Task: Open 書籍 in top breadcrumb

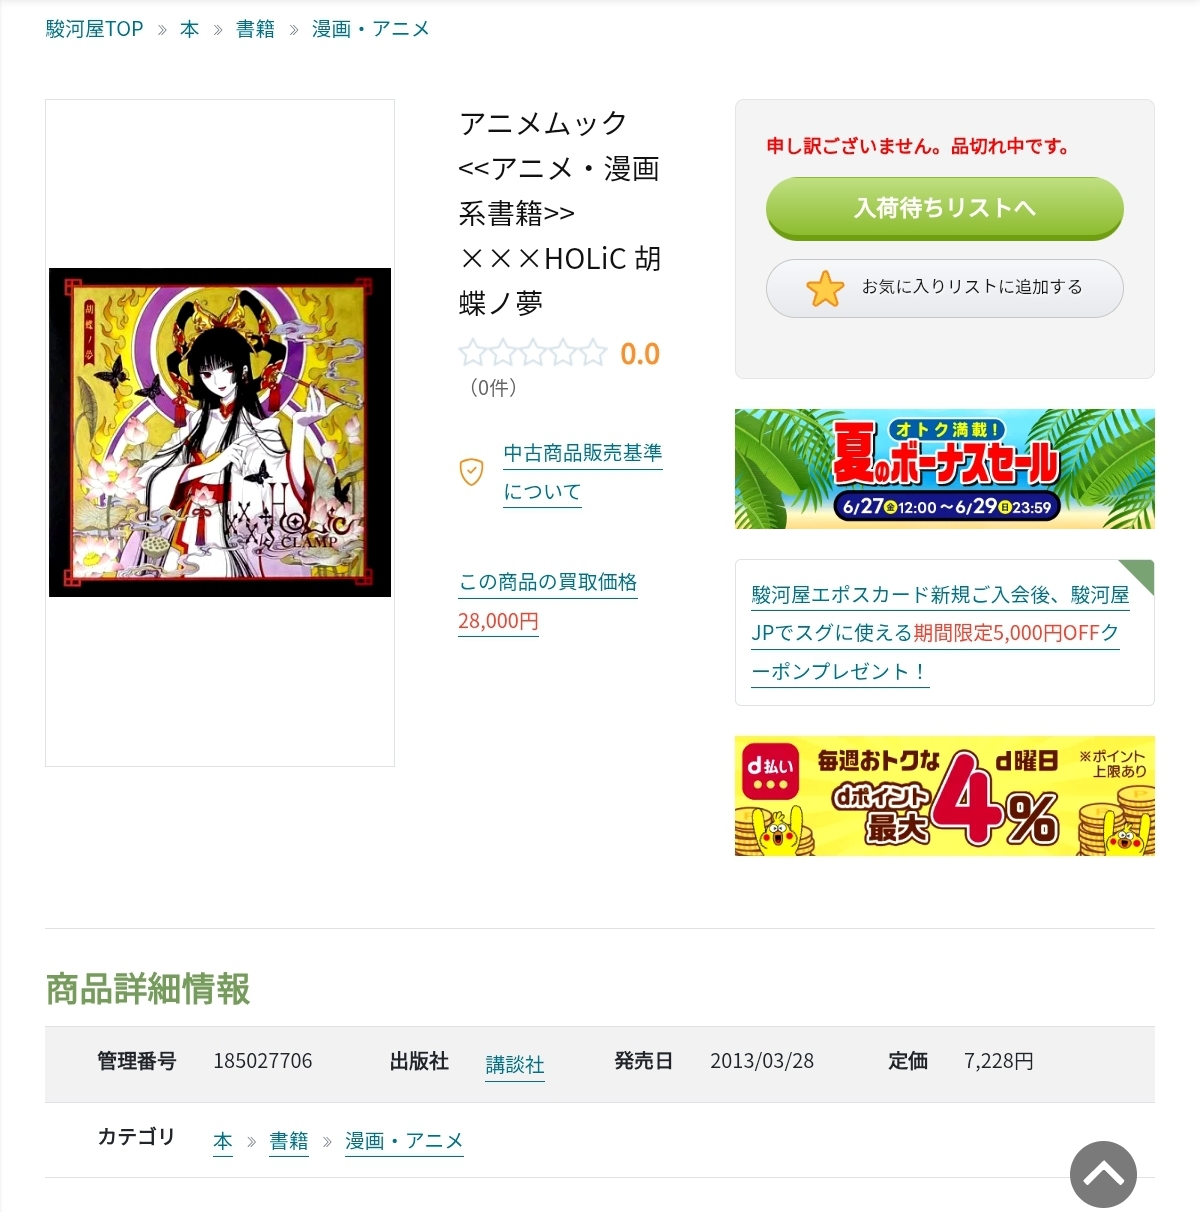Action: (255, 29)
